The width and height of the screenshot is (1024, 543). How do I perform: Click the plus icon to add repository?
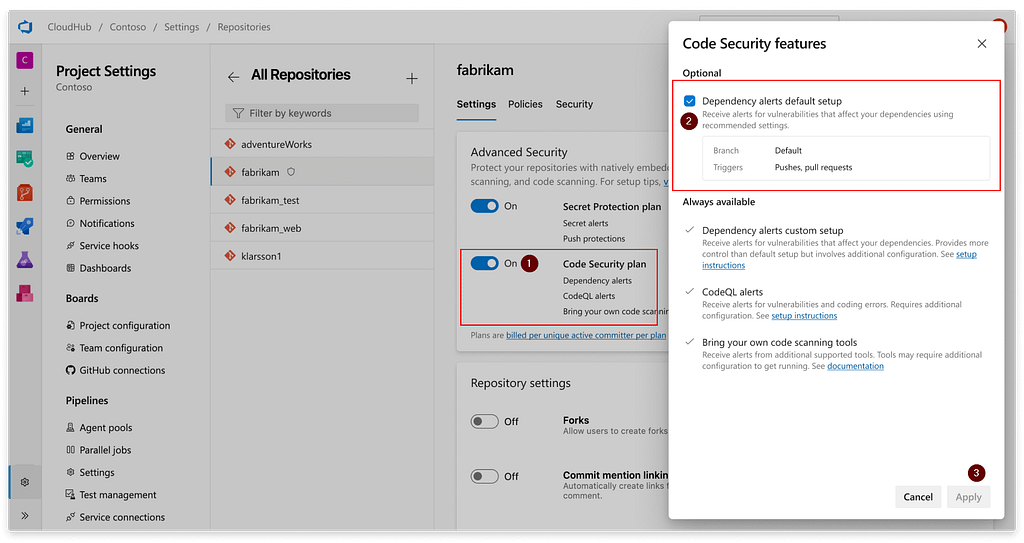(411, 77)
